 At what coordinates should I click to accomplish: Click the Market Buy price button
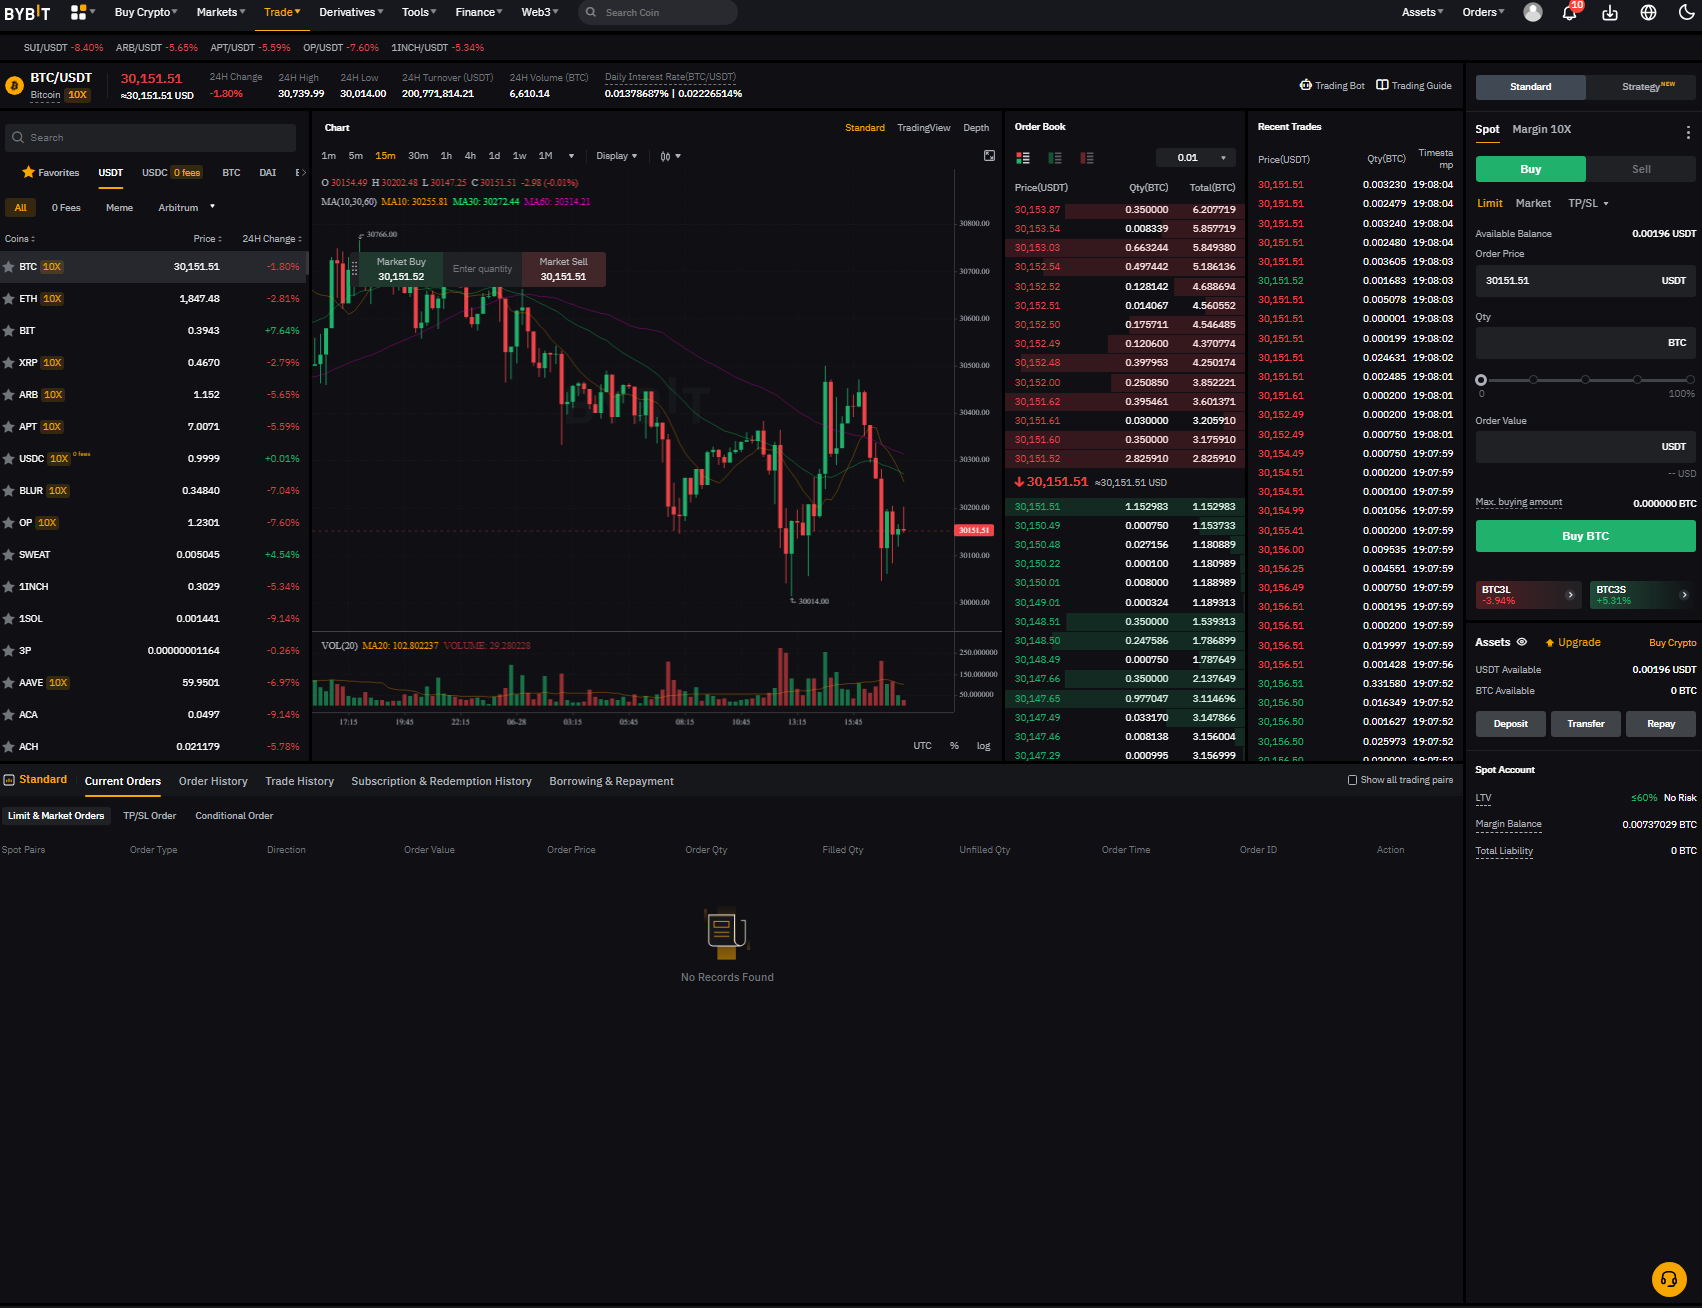coord(401,269)
